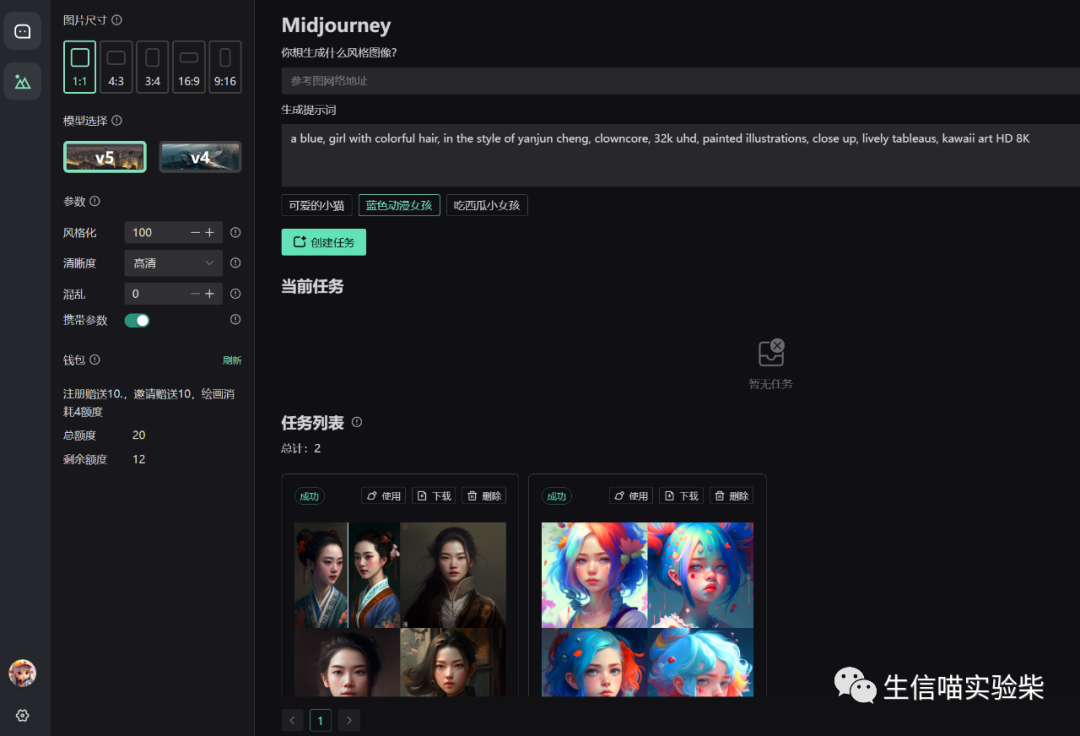Download the colorful-hair girl task result
This screenshot has height=736, width=1080.
[682, 496]
